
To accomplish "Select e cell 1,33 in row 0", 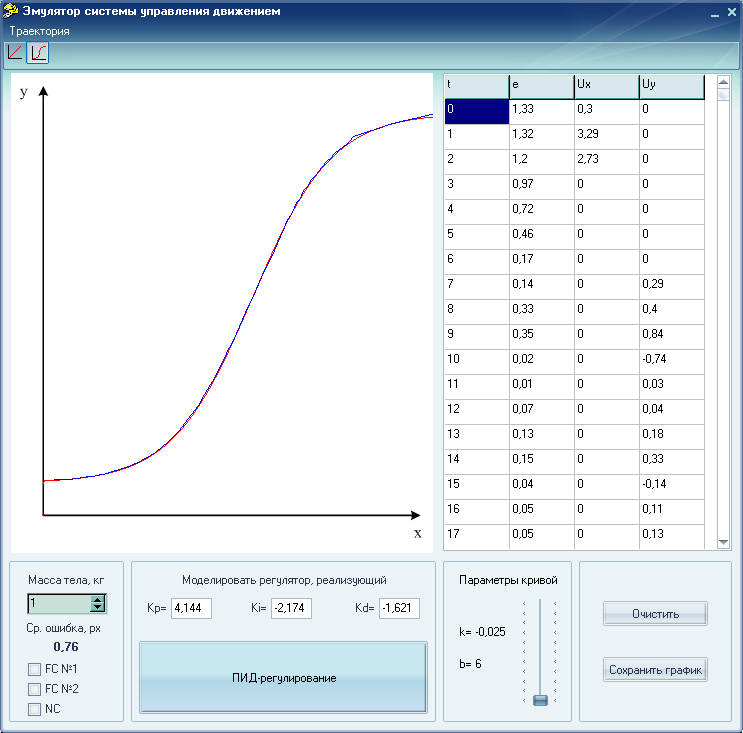I will (542, 112).
